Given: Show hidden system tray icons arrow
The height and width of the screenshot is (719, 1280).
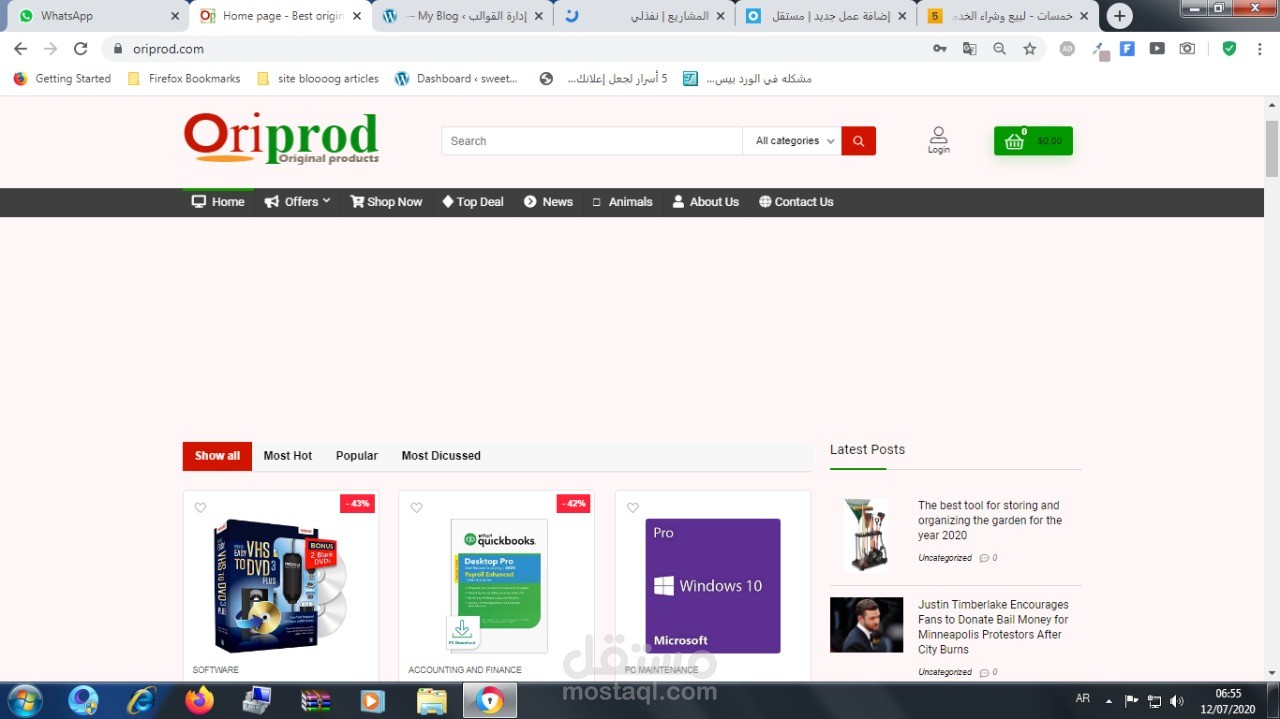Looking at the screenshot, I should (x=1108, y=701).
